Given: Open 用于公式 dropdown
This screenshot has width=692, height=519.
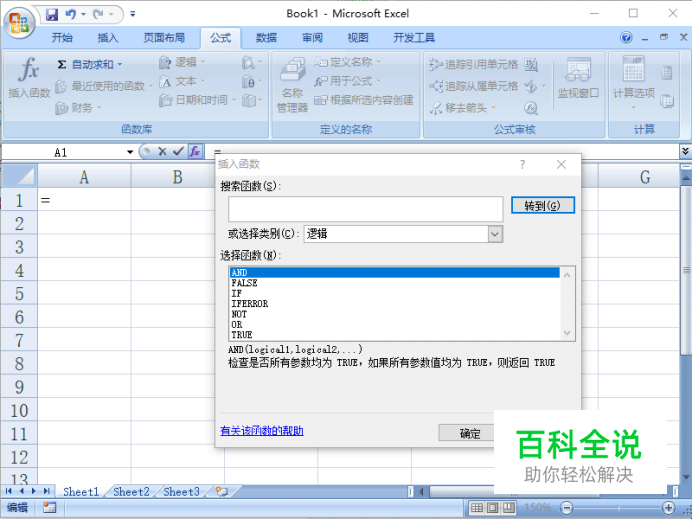Looking at the screenshot, I should click(347, 81).
